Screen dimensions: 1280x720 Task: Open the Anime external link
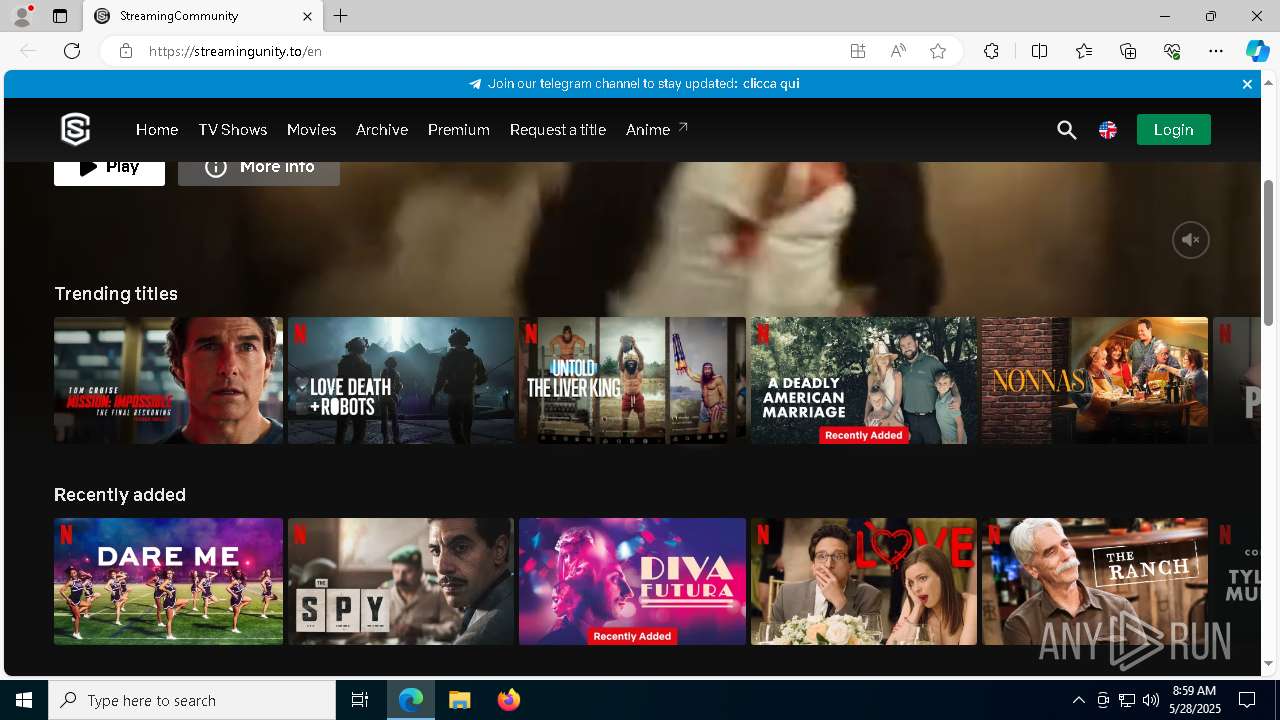657,129
